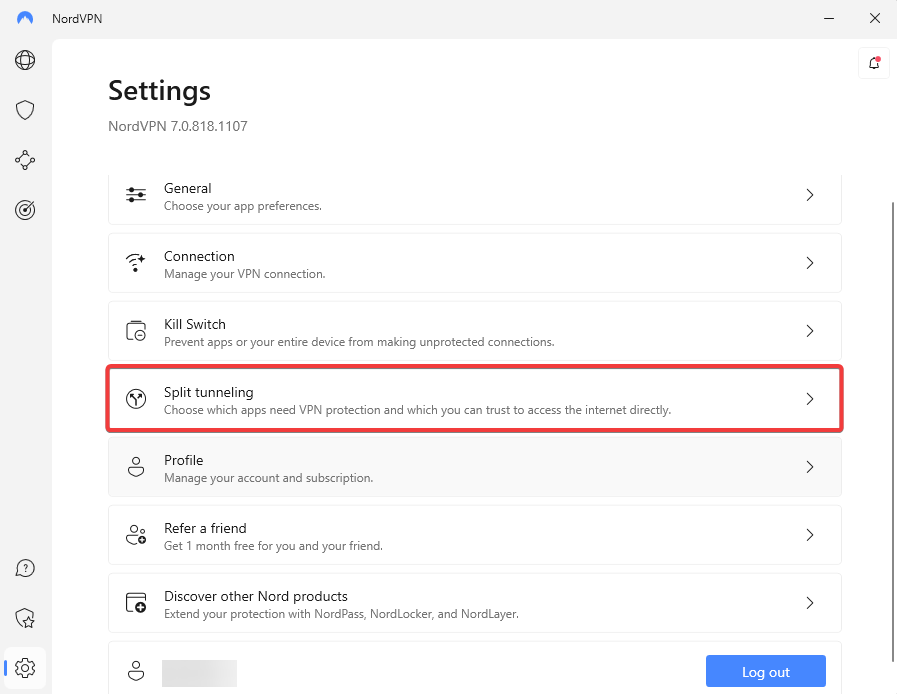Expand the Discover other Nord products chevron
Screen dimensions: 897x694
tap(810, 603)
